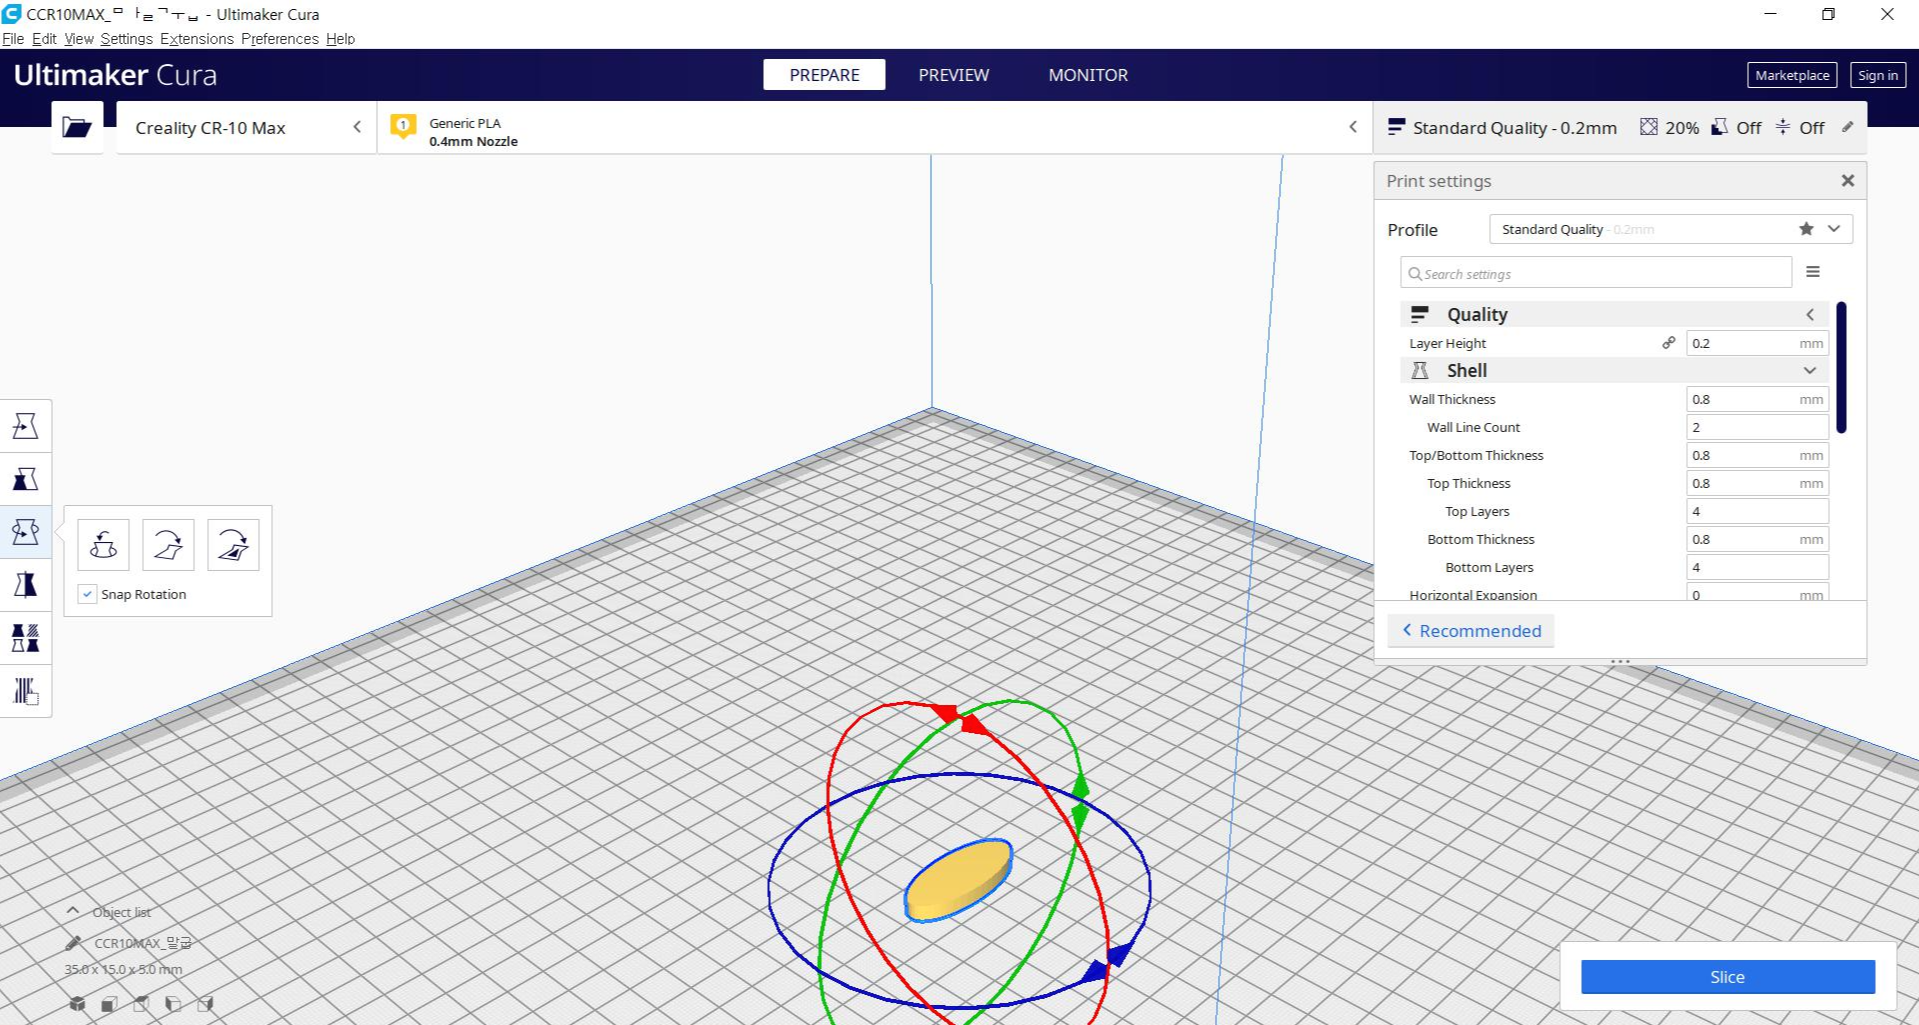The height and width of the screenshot is (1025, 1919).
Task: Select the Support Blocker tool
Action: (25, 690)
